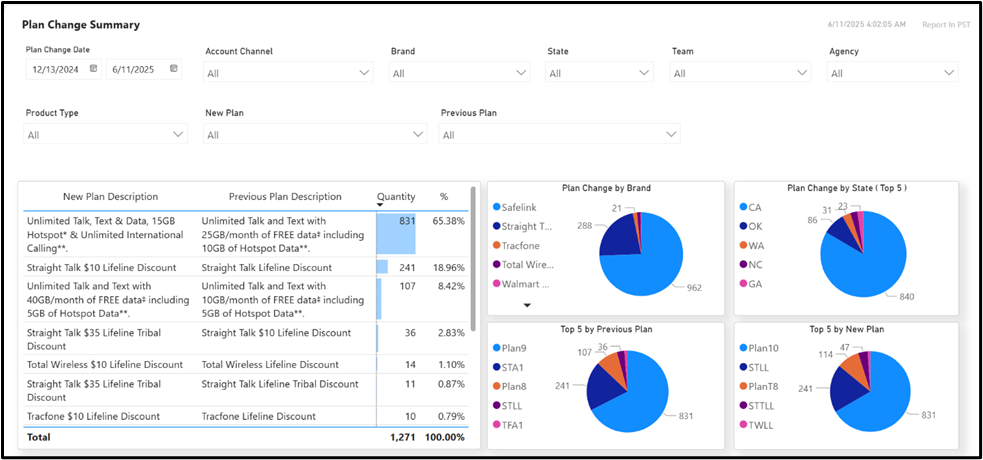983x460 pixels.
Task: Click the sort arrow under Quantity header
Action: 380,205
